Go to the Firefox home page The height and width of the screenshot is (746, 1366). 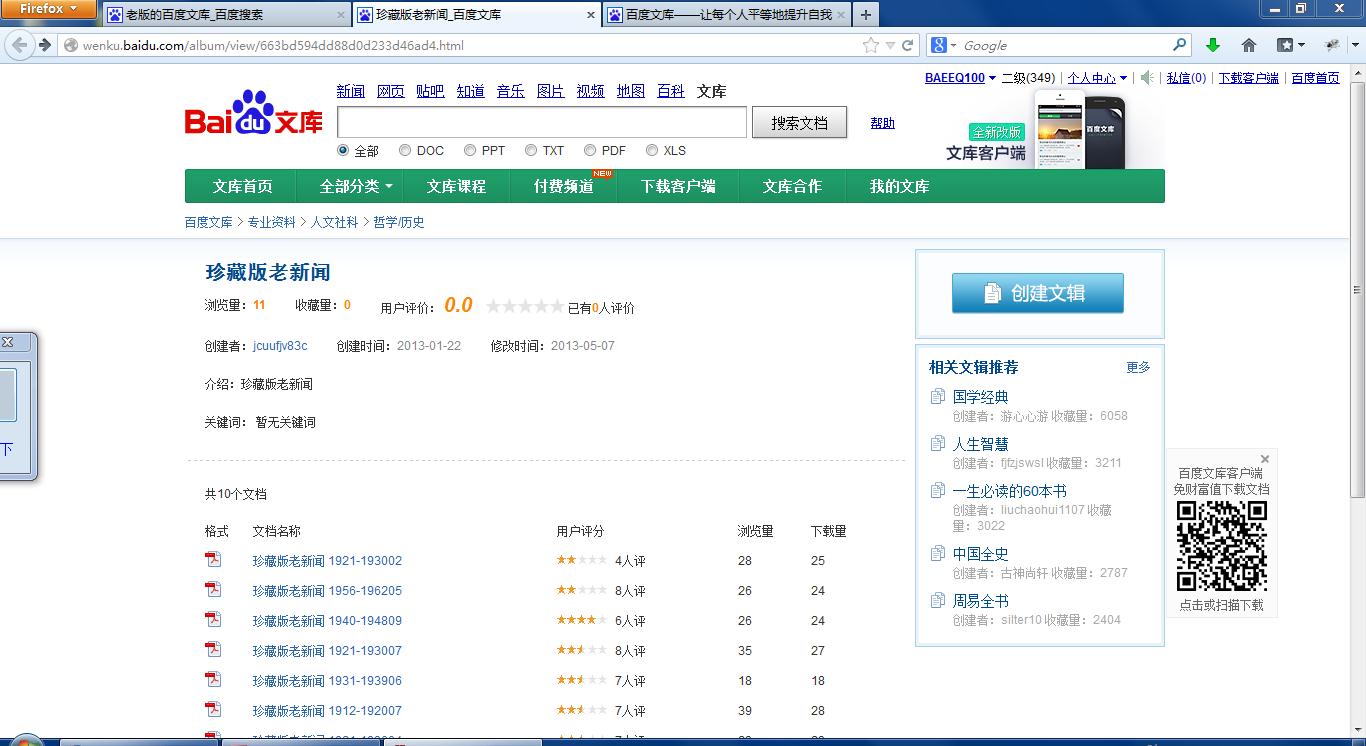click(x=1249, y=45)
